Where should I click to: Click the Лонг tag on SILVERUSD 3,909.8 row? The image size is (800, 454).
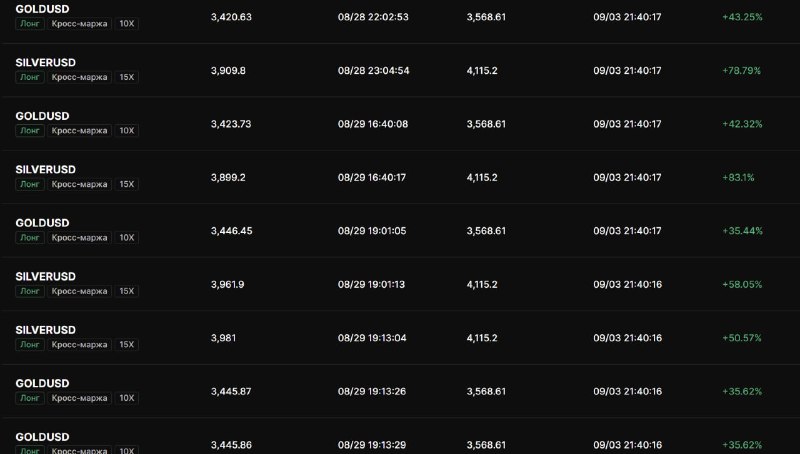pos(30,77)
